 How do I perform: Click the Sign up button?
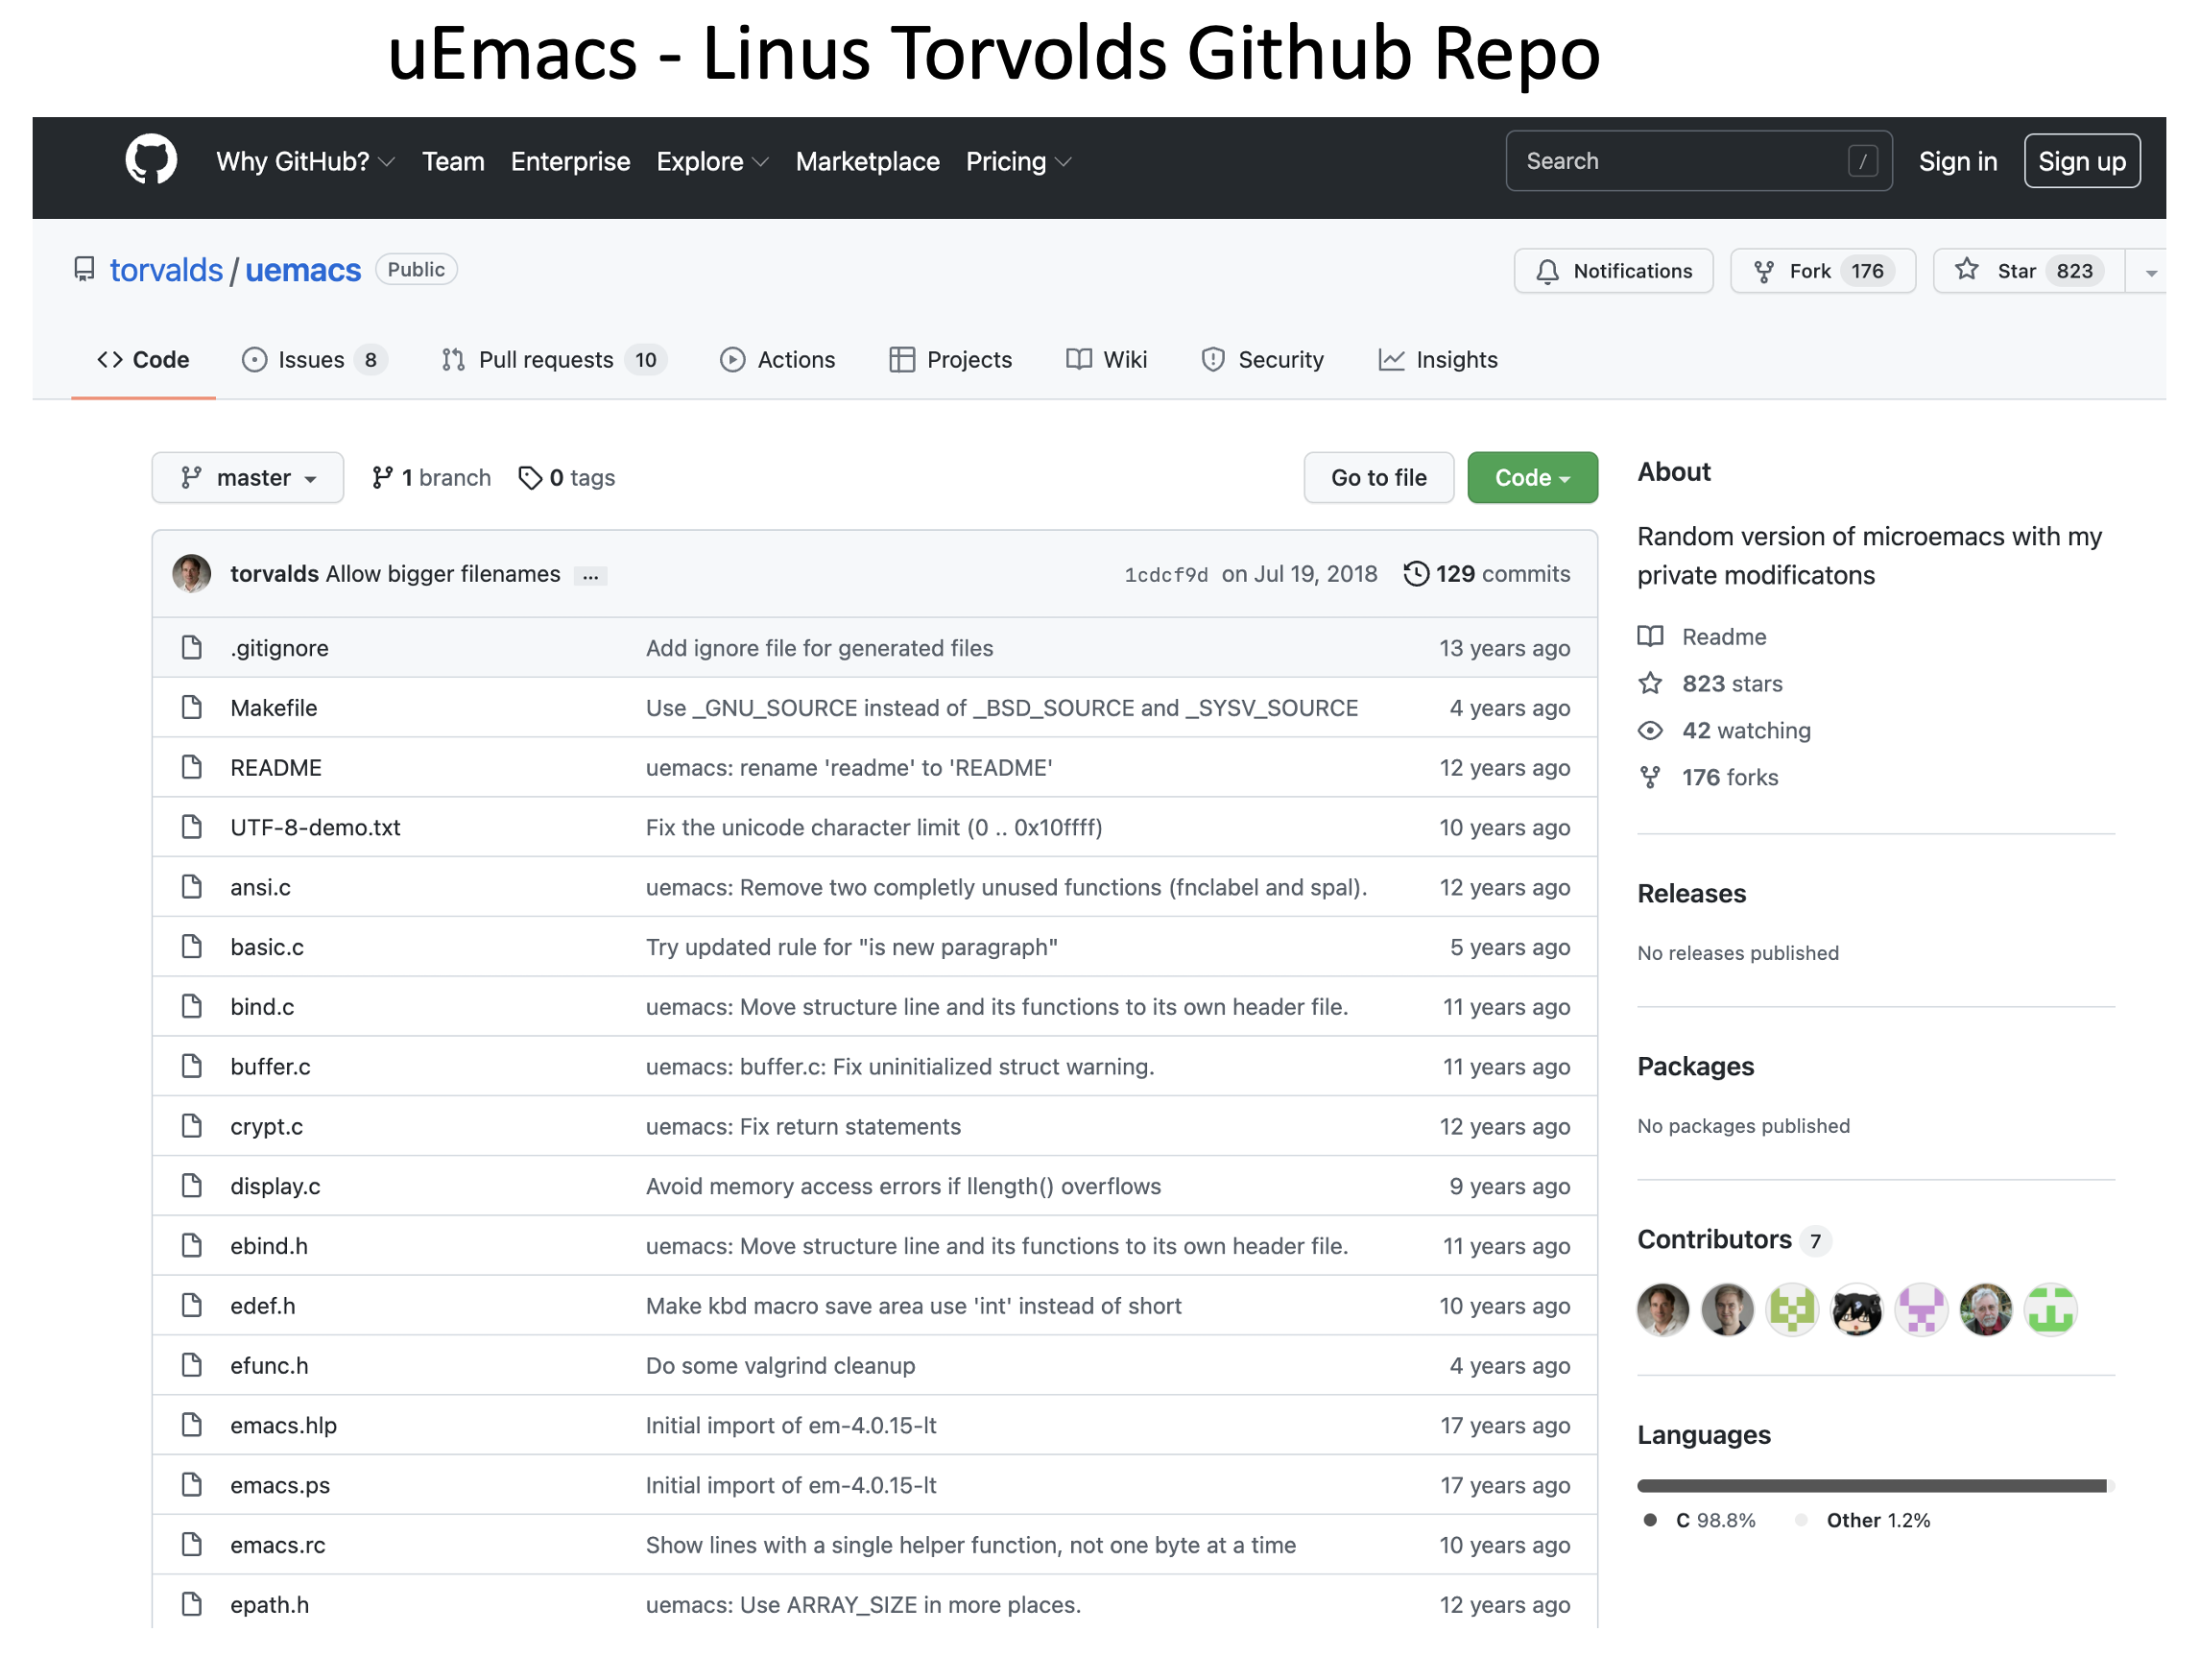pos(2082,160)
